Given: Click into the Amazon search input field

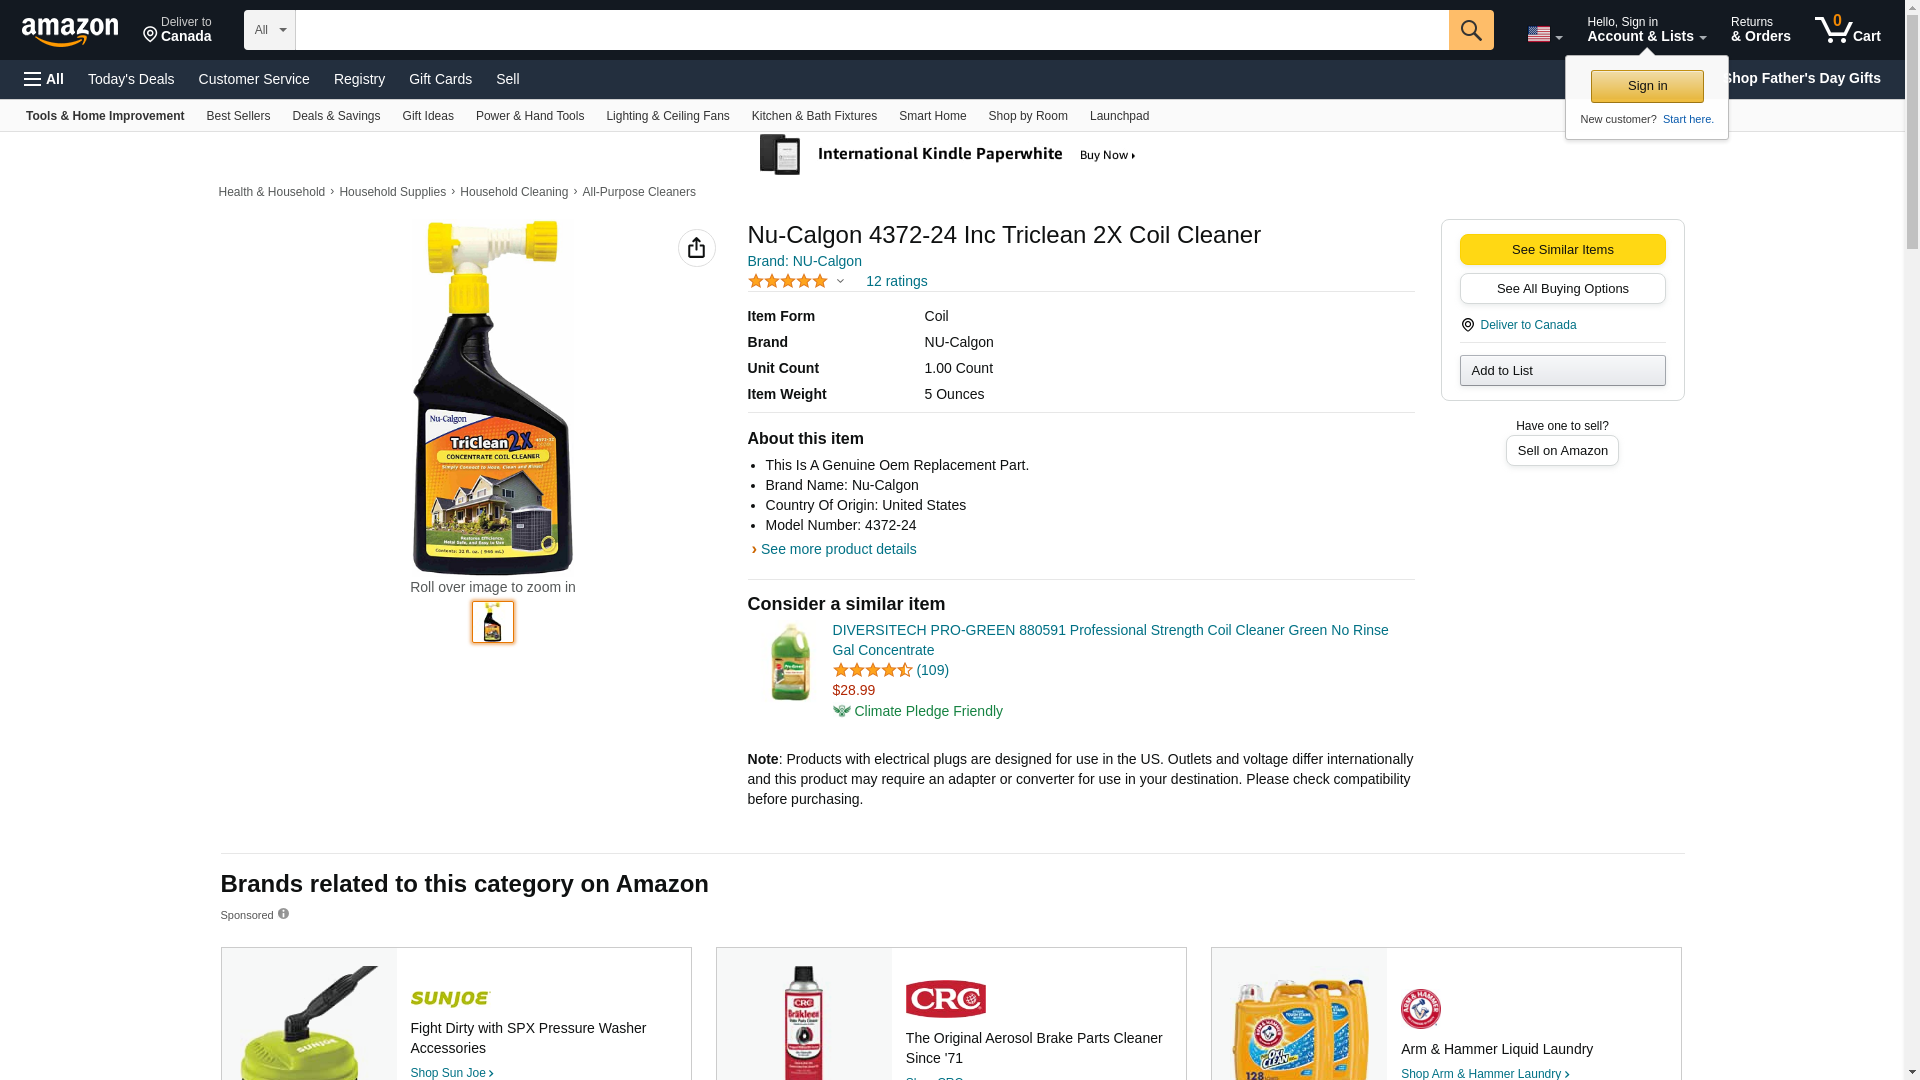Looking at the screenshot, I should [x=870, y=30].
